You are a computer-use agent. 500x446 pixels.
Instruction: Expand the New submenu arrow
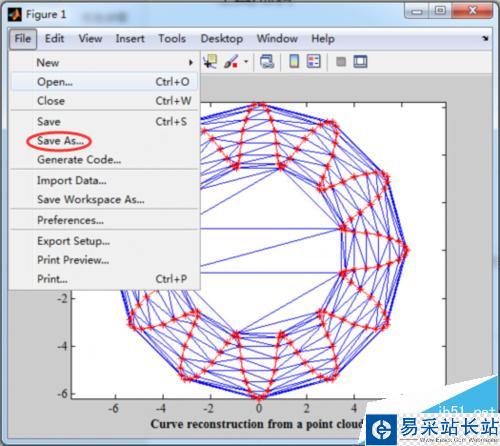click(191, 62)
